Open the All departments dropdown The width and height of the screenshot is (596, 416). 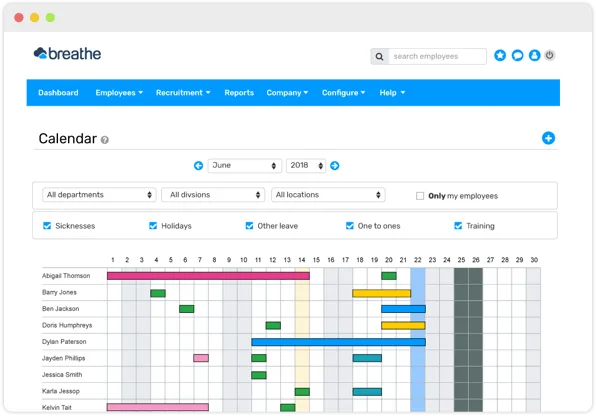pos(99,195)
